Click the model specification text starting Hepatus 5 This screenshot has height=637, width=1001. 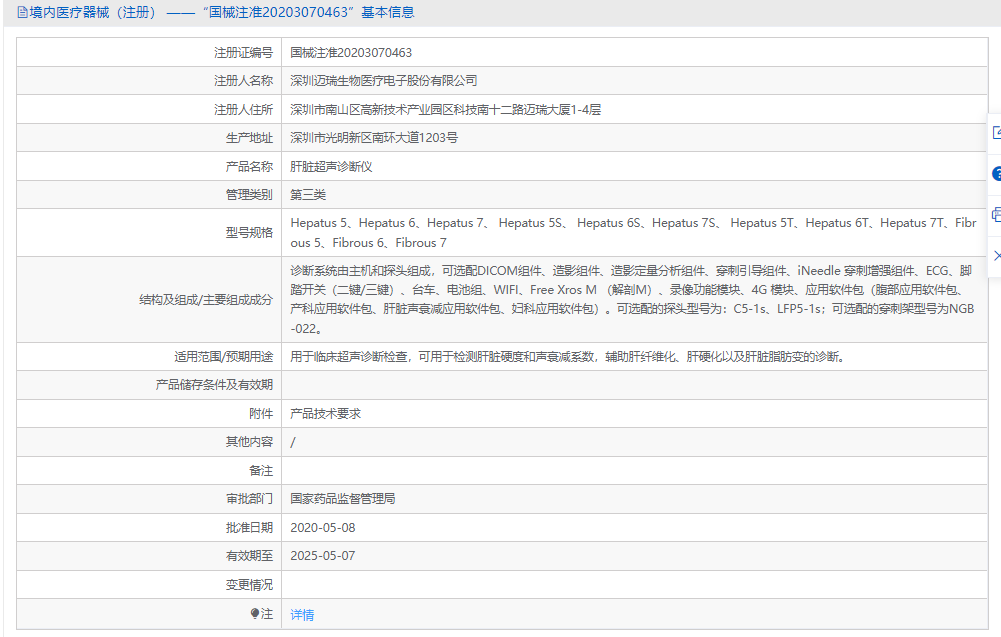coord(633,232)
